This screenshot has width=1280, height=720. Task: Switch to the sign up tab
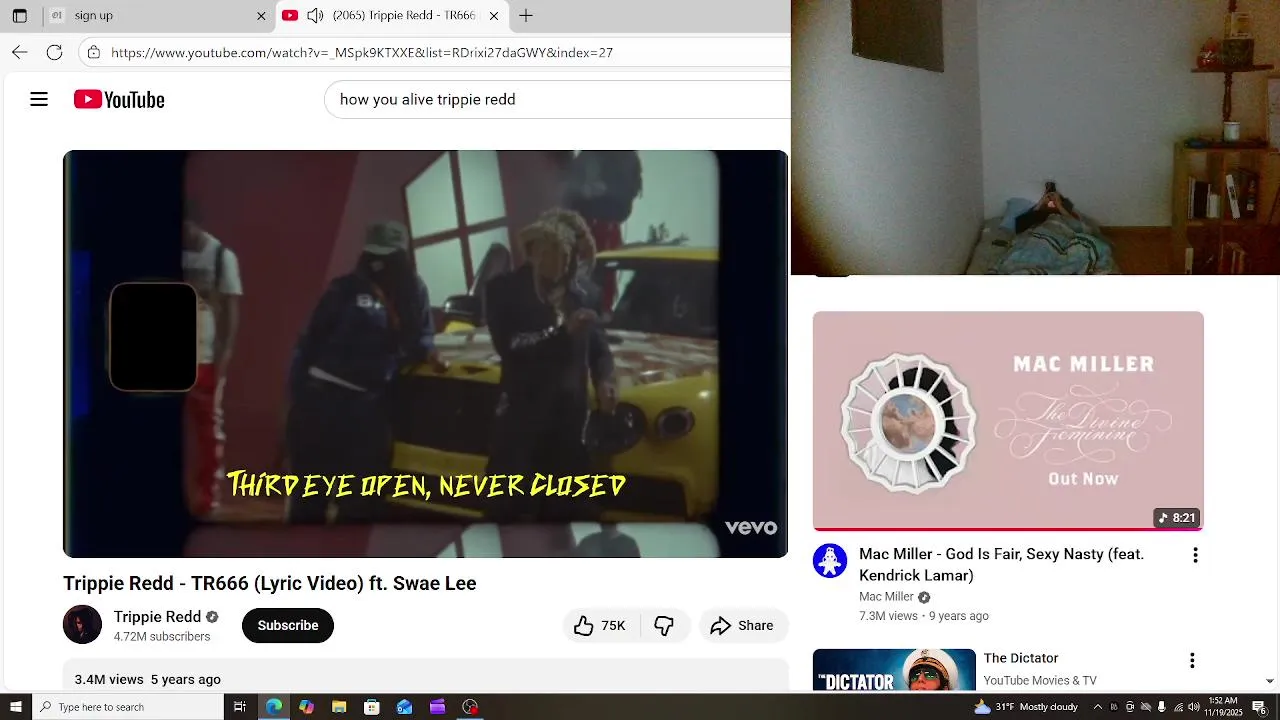(x=158, y=16)
